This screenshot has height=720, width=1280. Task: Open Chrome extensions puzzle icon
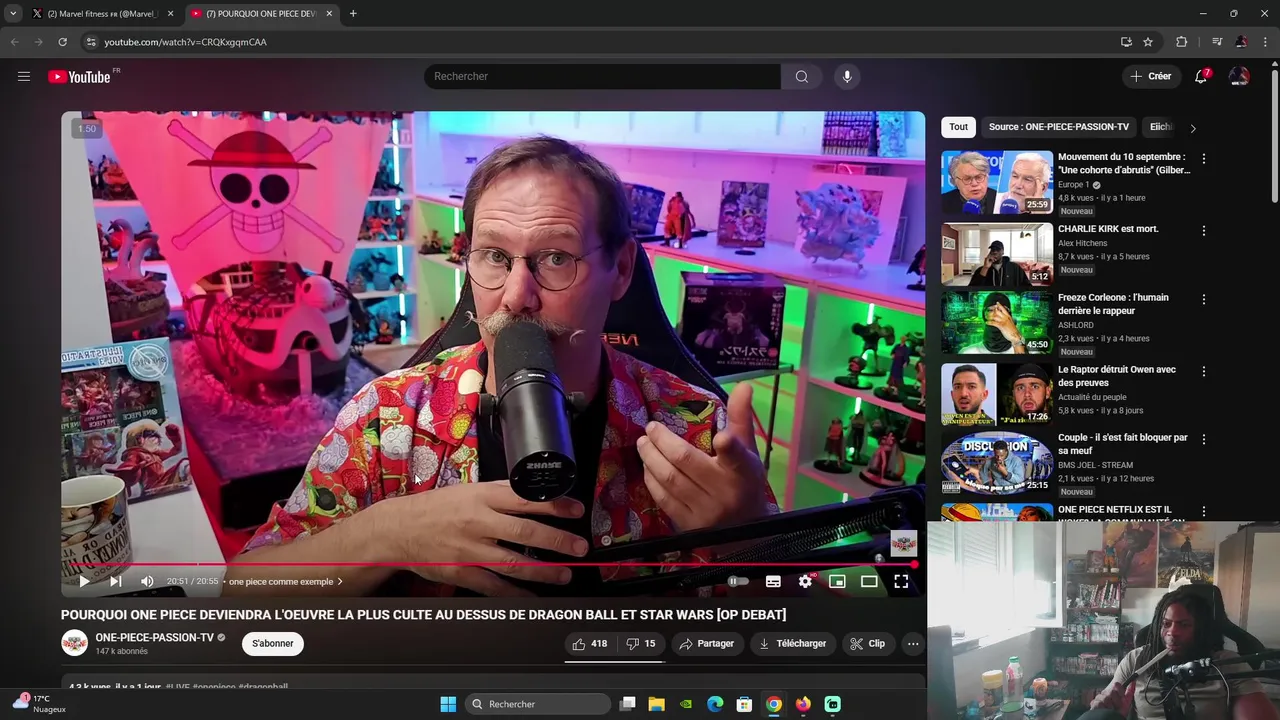pos(1181,42)
